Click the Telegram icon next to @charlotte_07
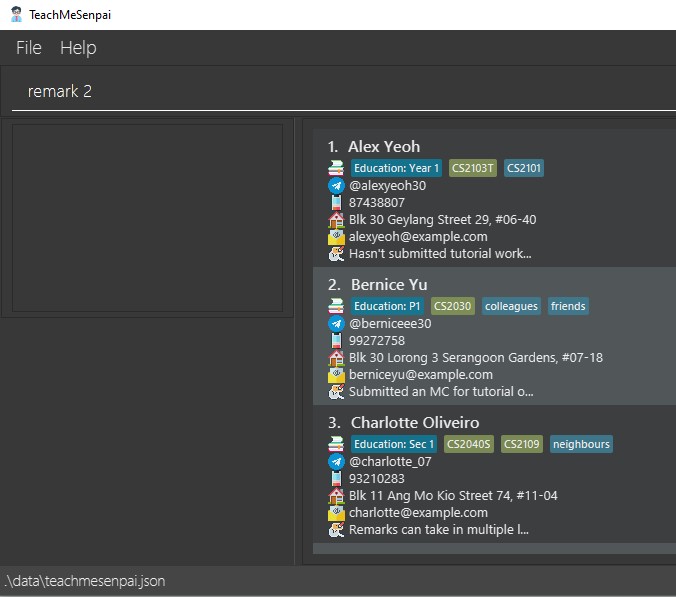 click(x=336, y=462)
